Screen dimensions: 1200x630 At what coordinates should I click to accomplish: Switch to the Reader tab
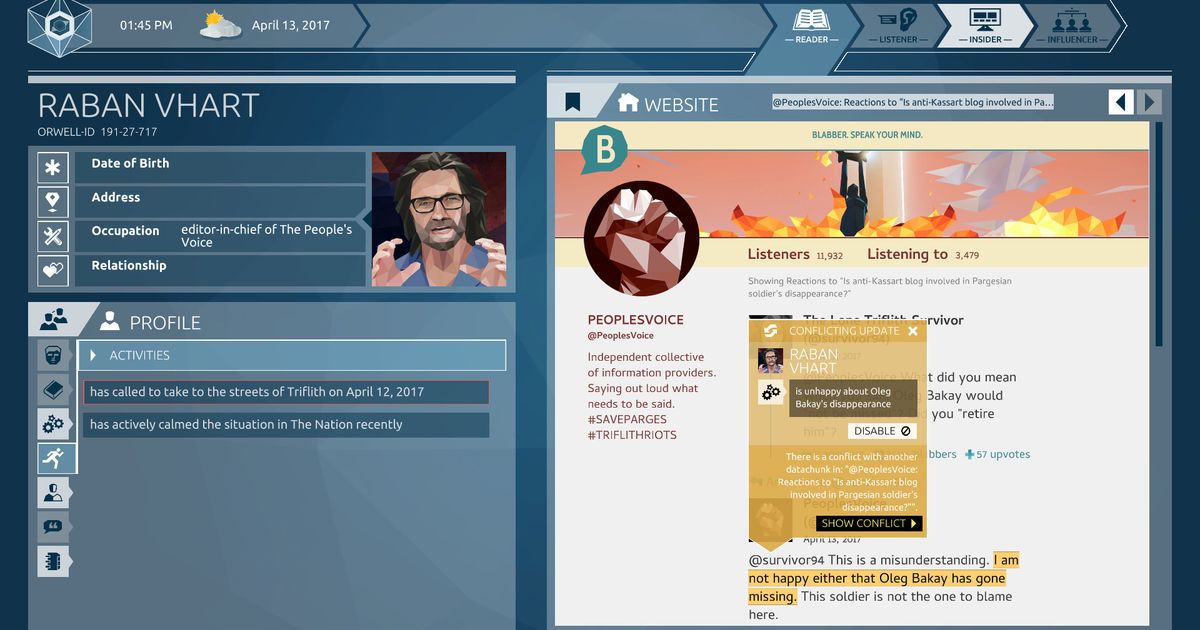point(812,25)
